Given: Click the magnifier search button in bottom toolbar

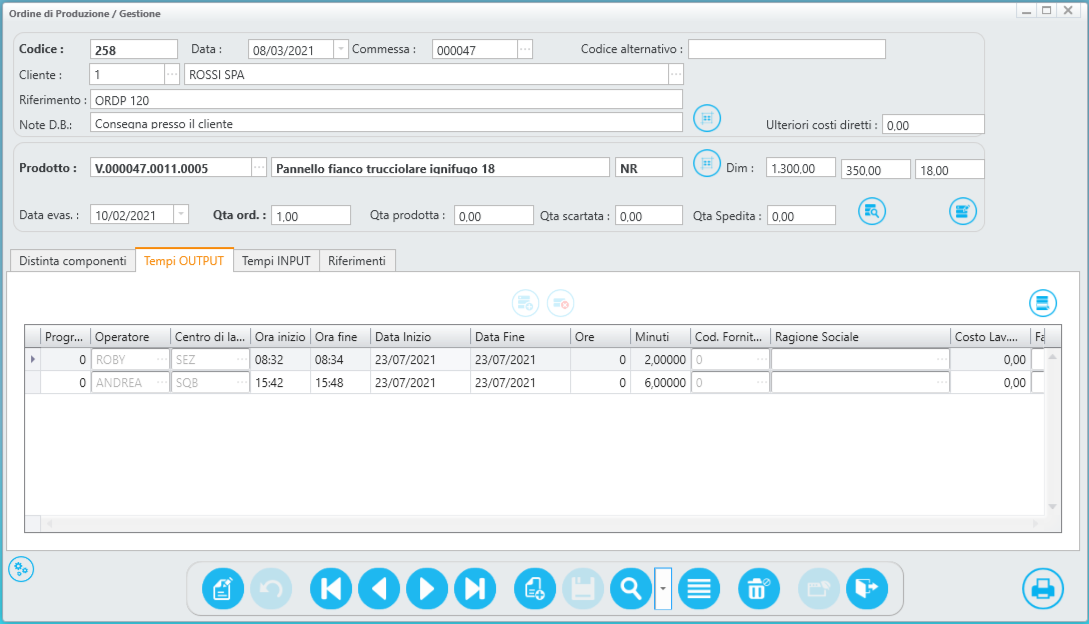Looking at the screenshot, I should (631, 589).
